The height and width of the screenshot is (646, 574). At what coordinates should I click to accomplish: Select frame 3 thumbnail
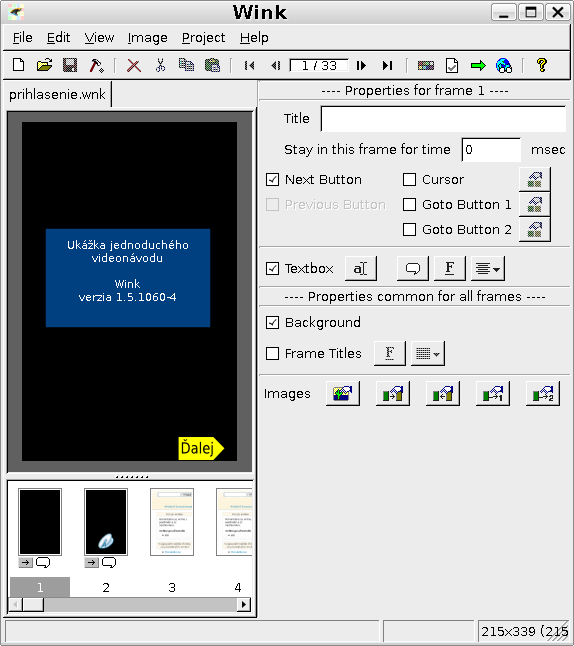(x=172, y=522)
